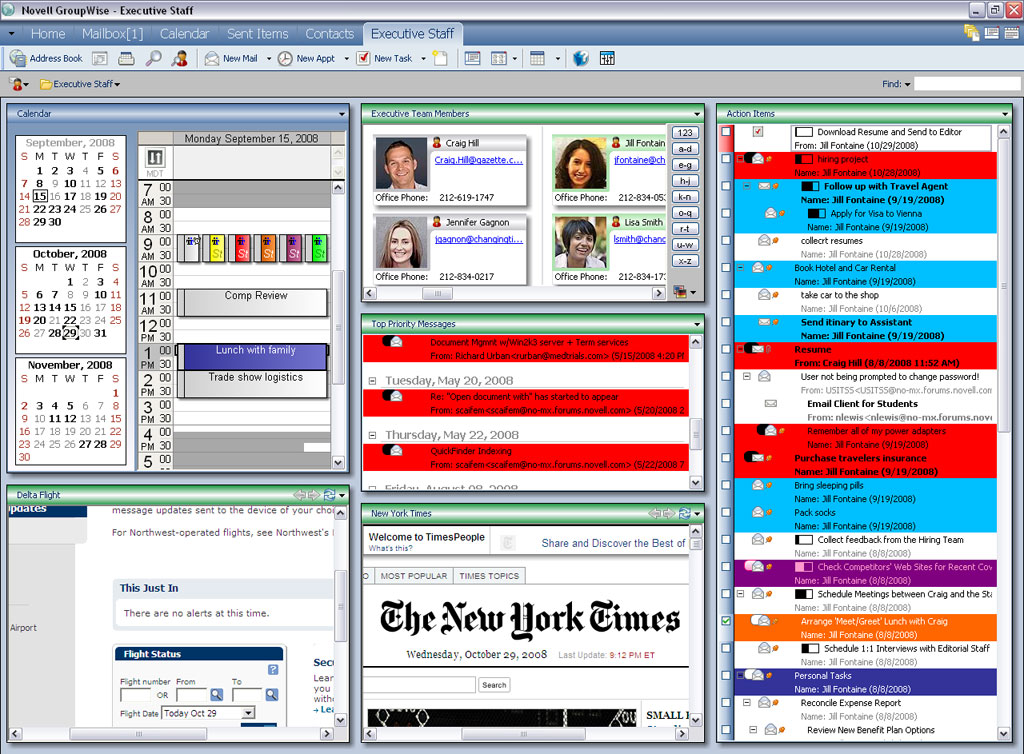Open the web globe toolbar icon
This screenshot has height=754, width=1024.
581,59
